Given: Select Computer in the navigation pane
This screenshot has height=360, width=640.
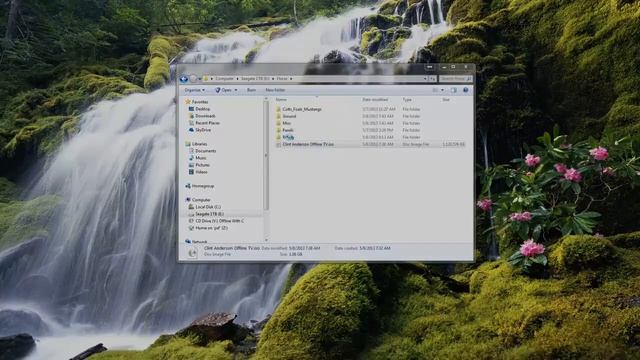Looking at the screenshot, I should coord(198,200).
